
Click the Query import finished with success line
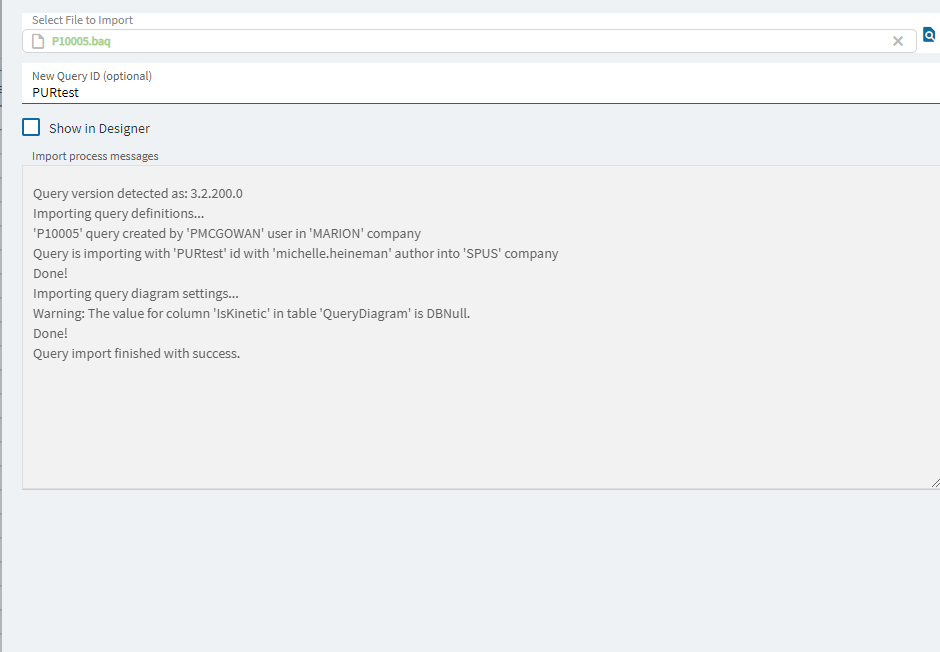point(136,353)
